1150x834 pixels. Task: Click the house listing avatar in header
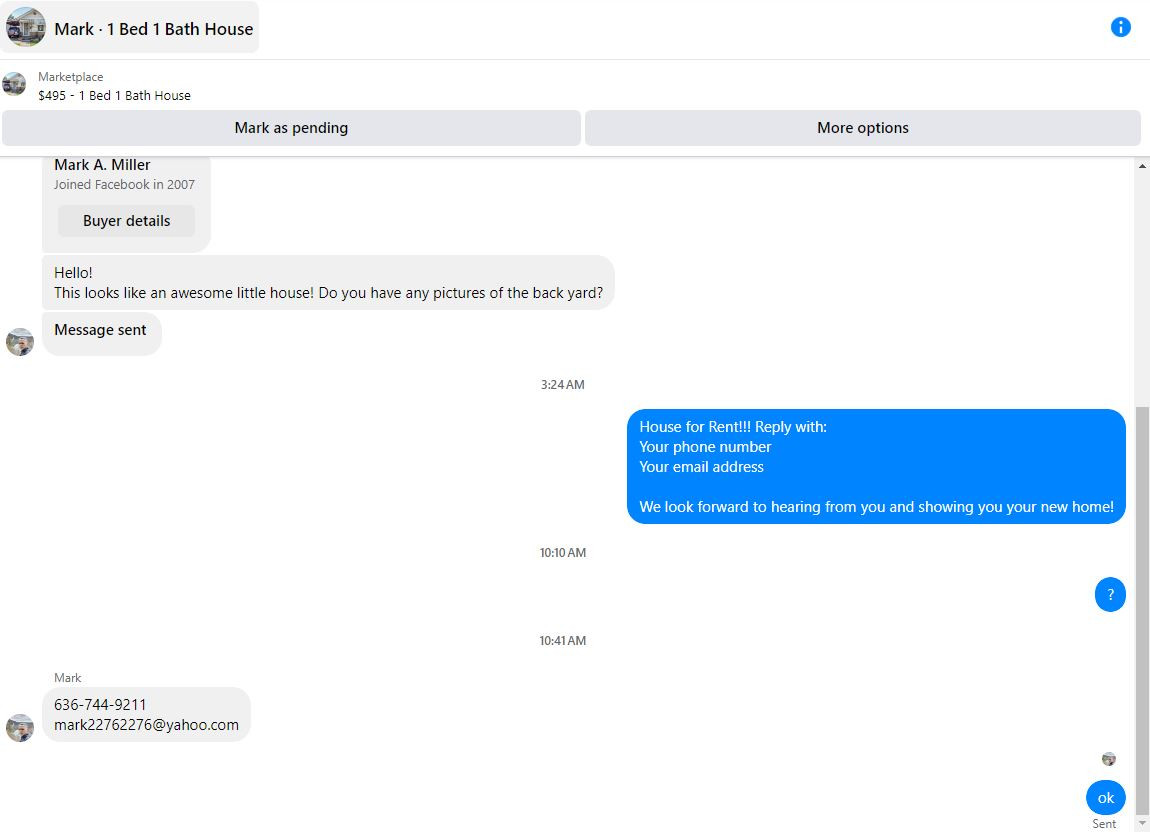pos(26,27)
